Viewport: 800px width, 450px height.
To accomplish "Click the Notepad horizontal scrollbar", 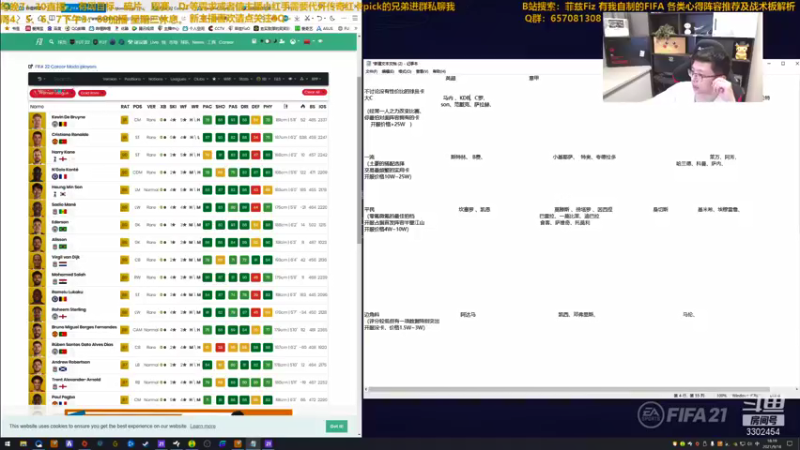I will click(569, 389).
